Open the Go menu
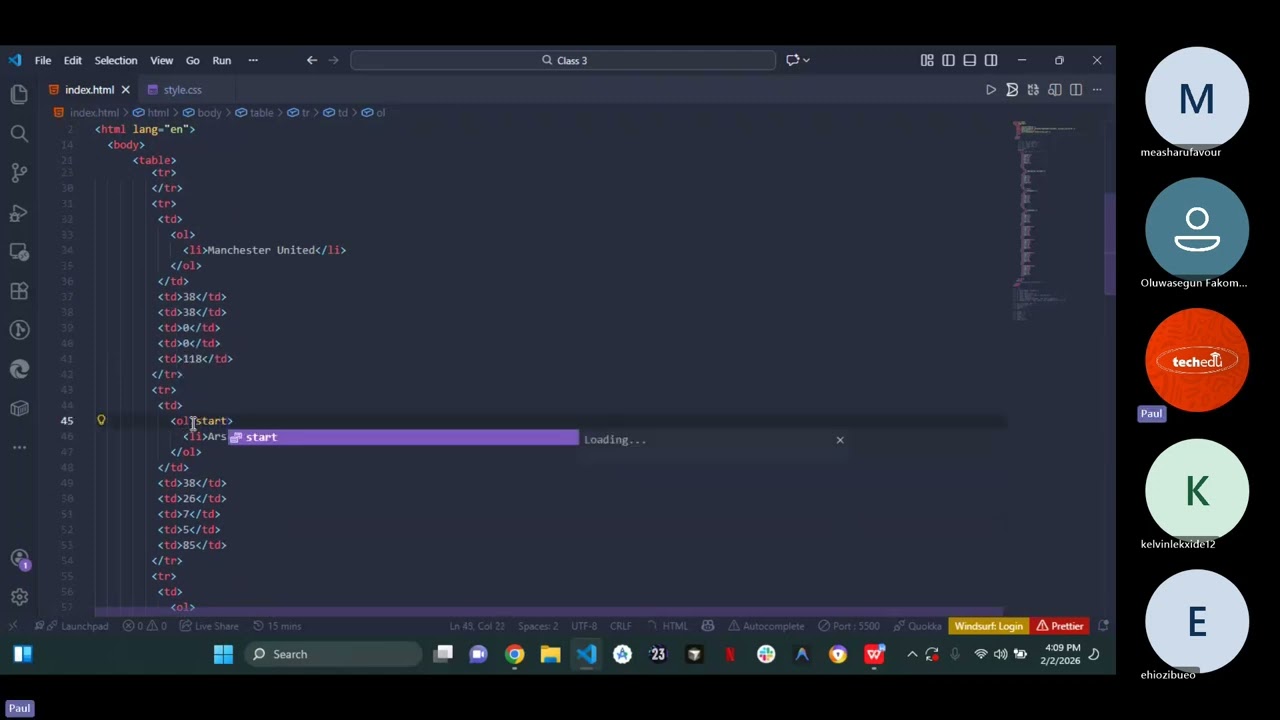 click(192, 60)
